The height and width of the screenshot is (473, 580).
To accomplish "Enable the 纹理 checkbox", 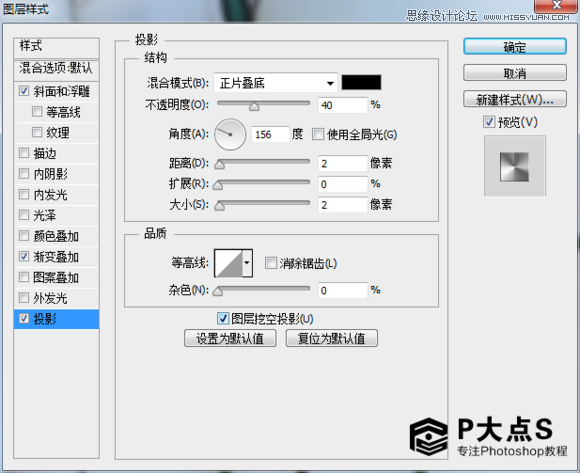I will pos(37,132).
